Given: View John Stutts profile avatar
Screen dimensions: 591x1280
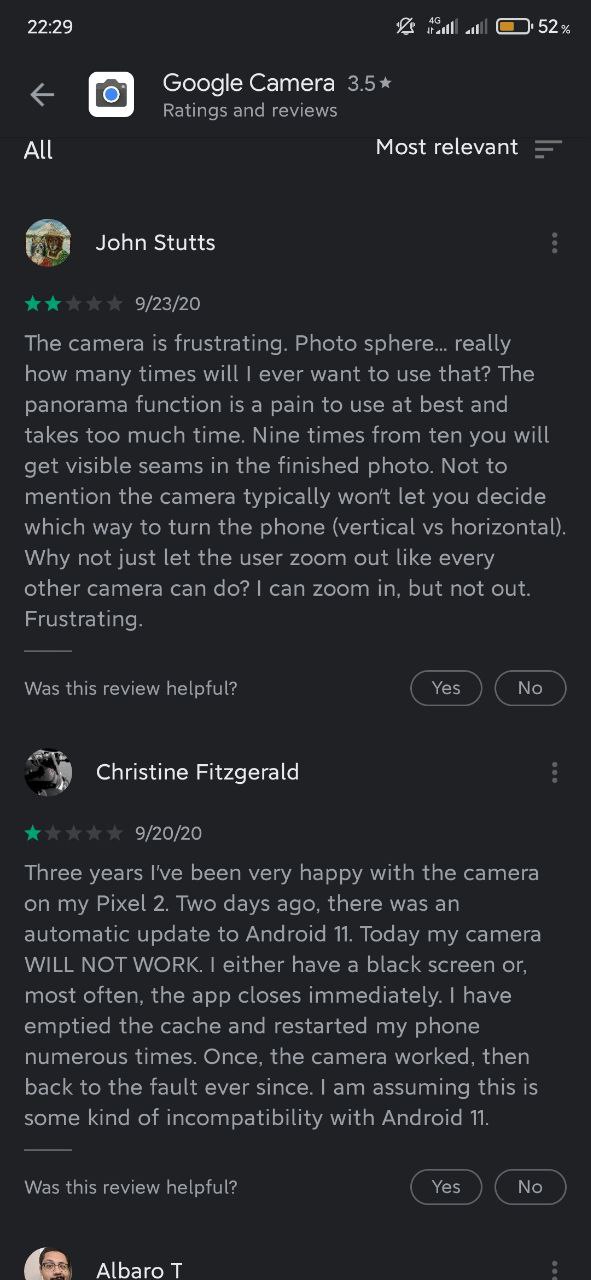Looking at the screenshot, I should tap(48, 243).
